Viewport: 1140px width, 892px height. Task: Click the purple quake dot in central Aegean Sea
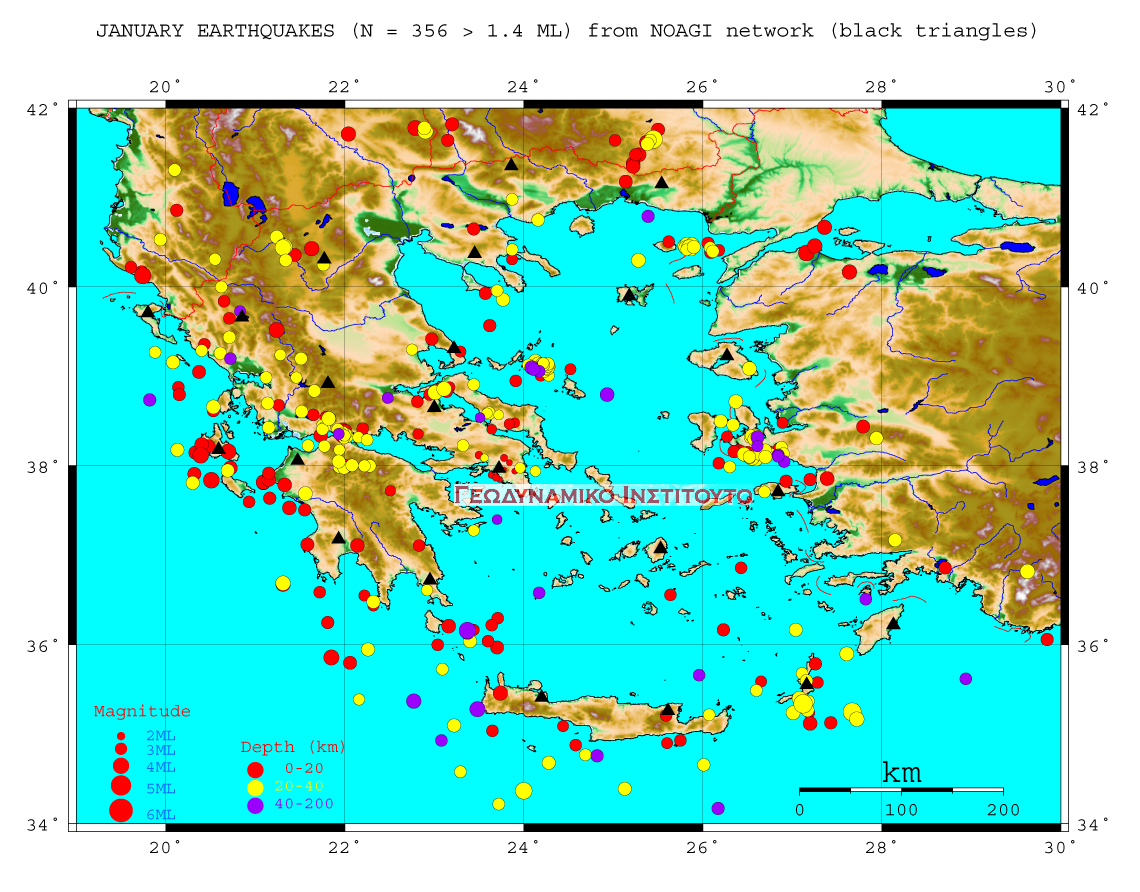click(x=607, y=395)
